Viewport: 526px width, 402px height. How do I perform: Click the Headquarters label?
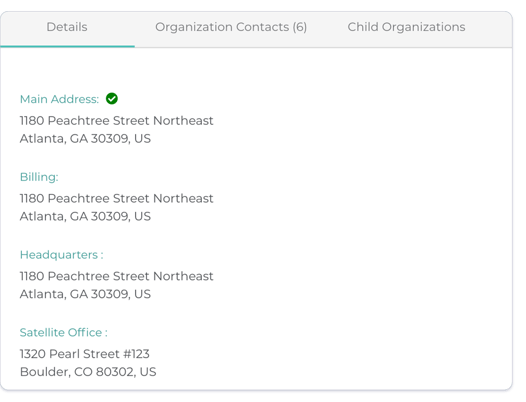click(x=61, y=255)
